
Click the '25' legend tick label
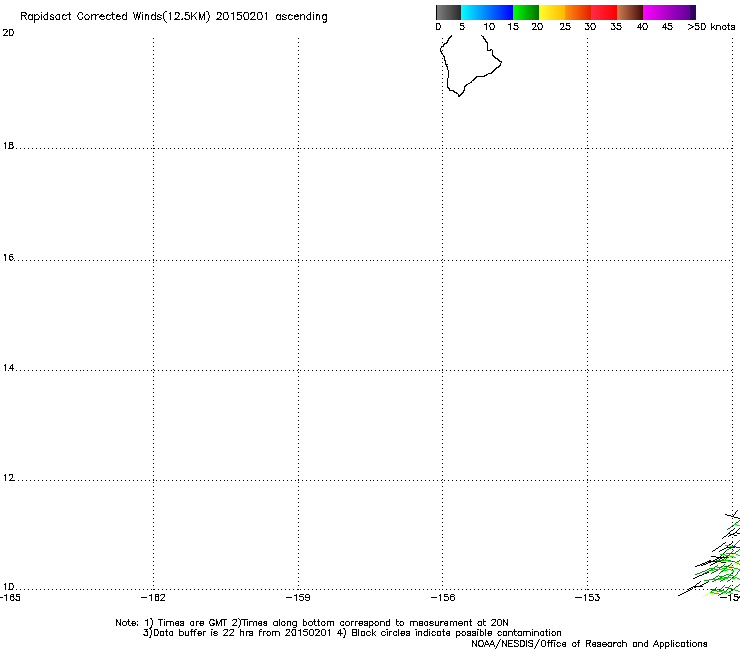[x=565, y=27]
